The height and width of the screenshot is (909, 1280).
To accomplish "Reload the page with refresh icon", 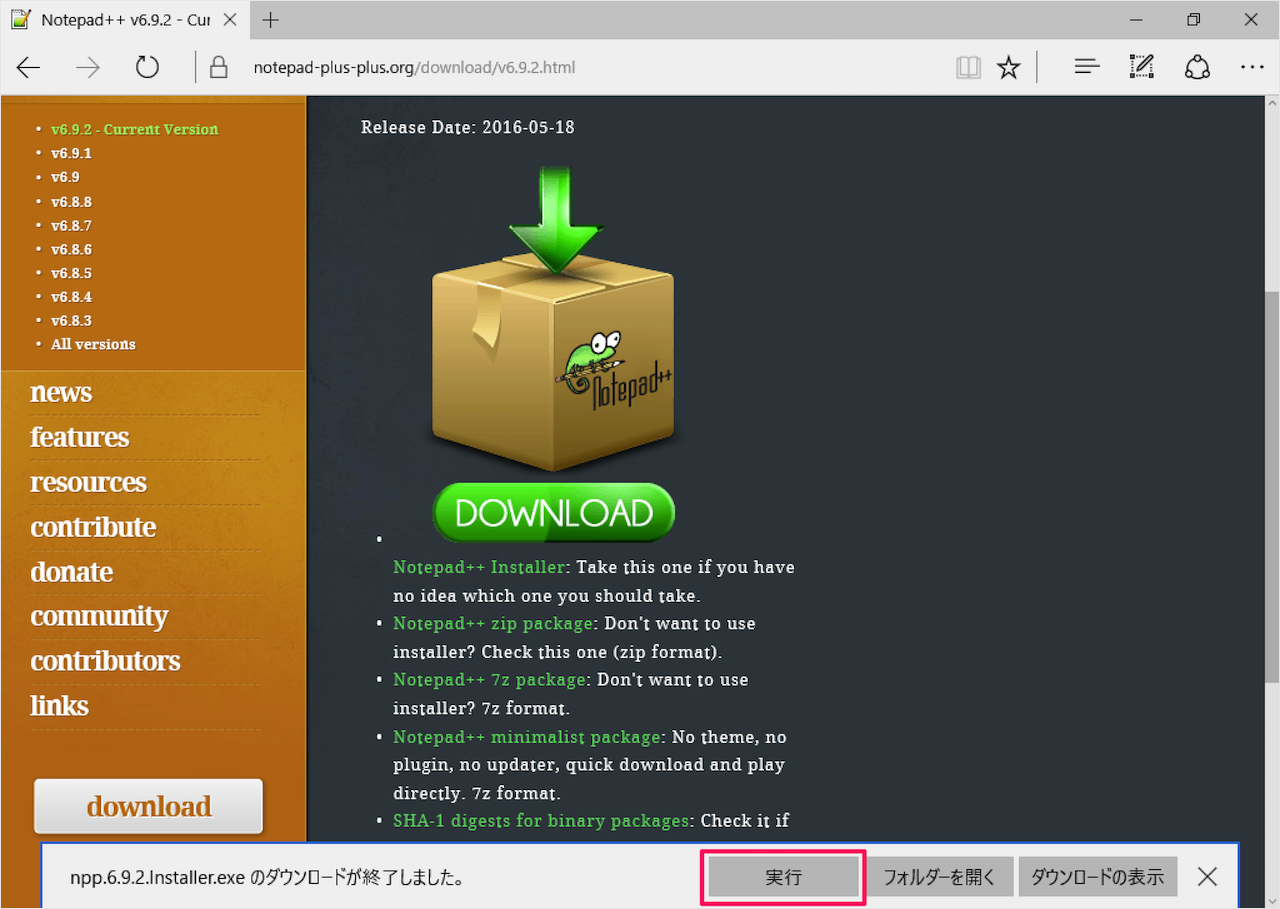I will 147,67.
